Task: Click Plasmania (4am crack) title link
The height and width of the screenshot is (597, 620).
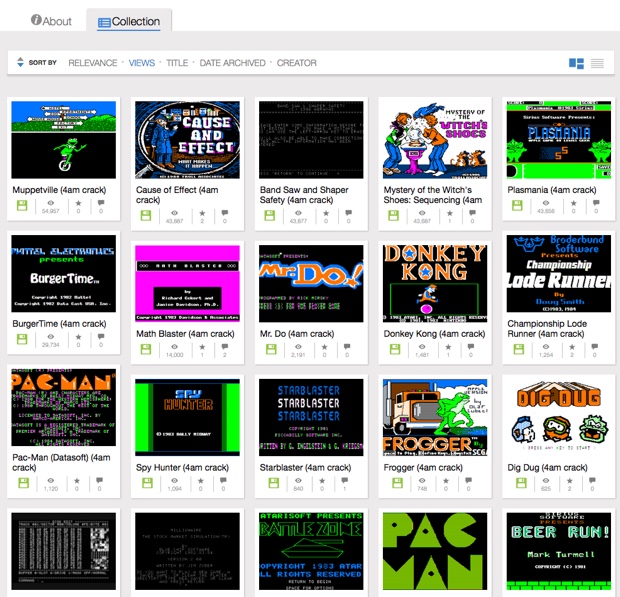Action: 552,190
